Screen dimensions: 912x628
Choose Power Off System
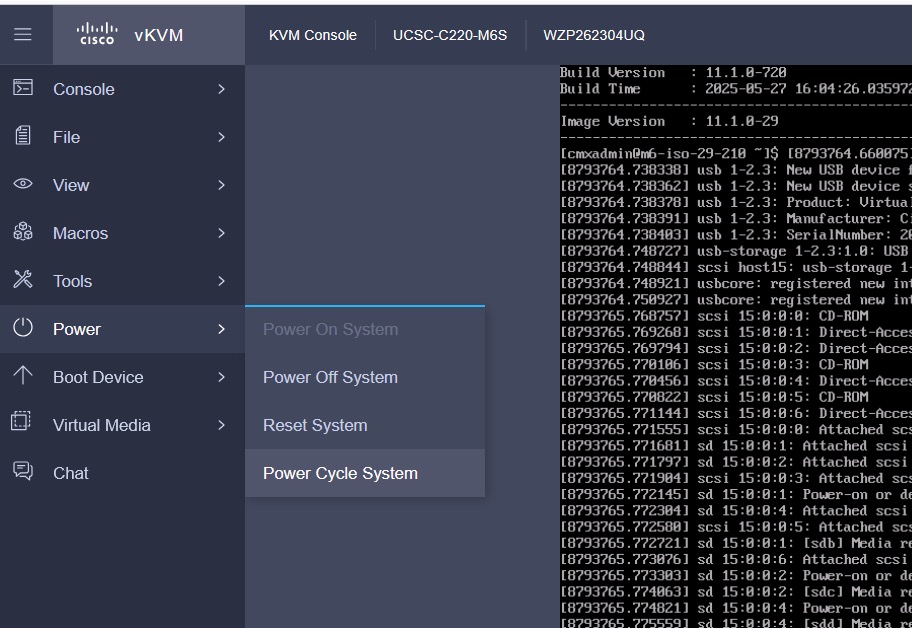coord(330,377)
